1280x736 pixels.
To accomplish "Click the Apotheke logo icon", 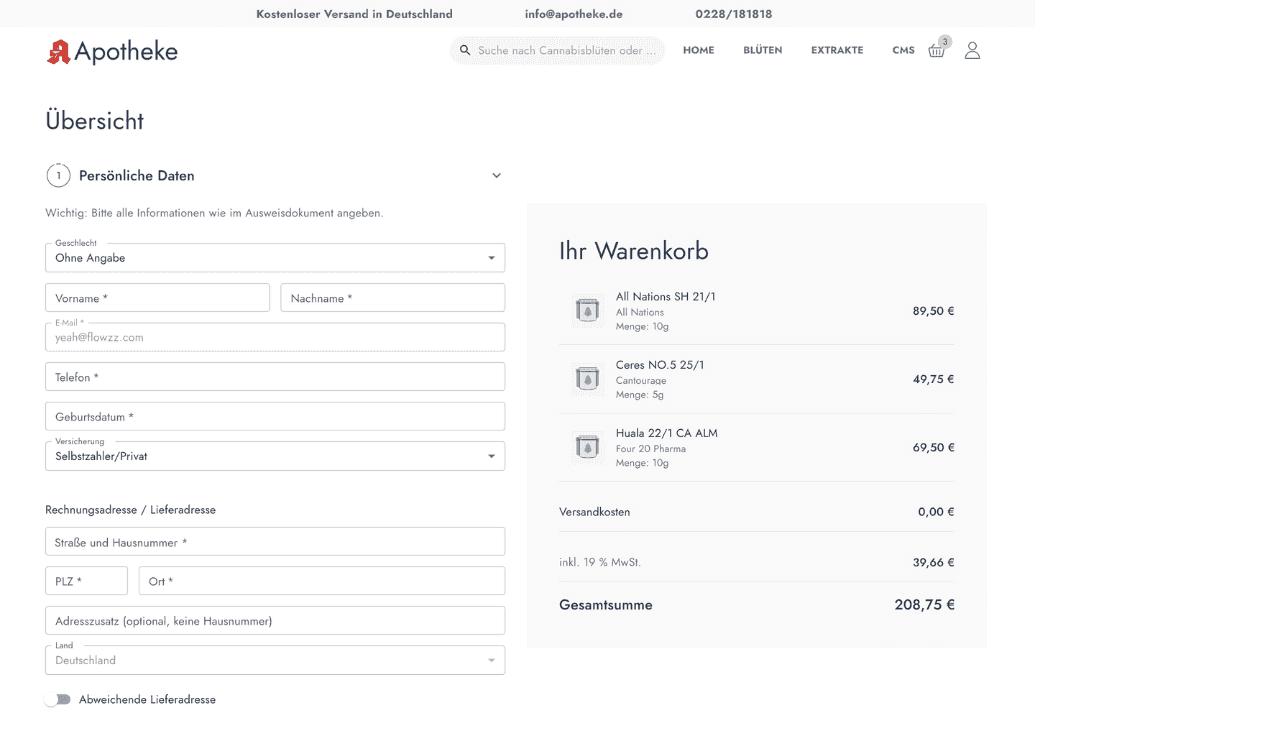I will tap(58, 52).
